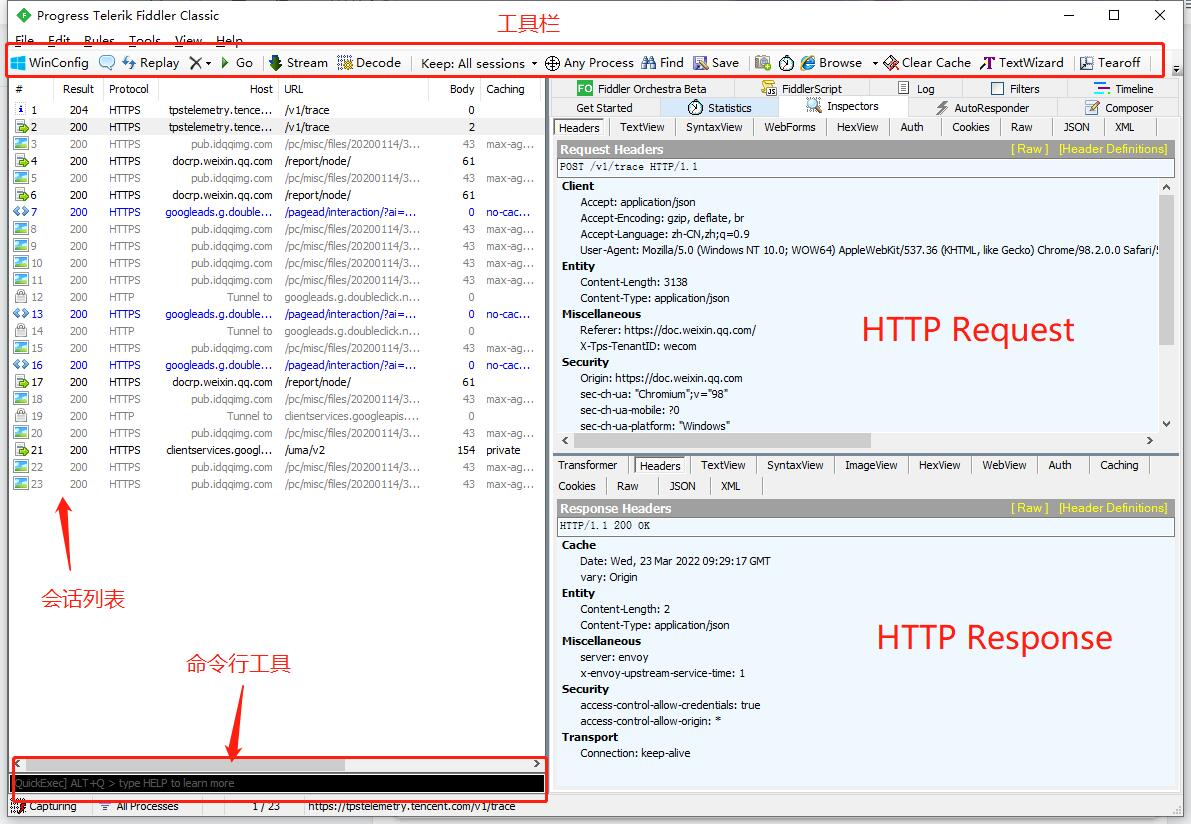This screenshot has width=1191, height=824.
Task: Click Go to resume breakpoints
Action: tap(237, 63)
